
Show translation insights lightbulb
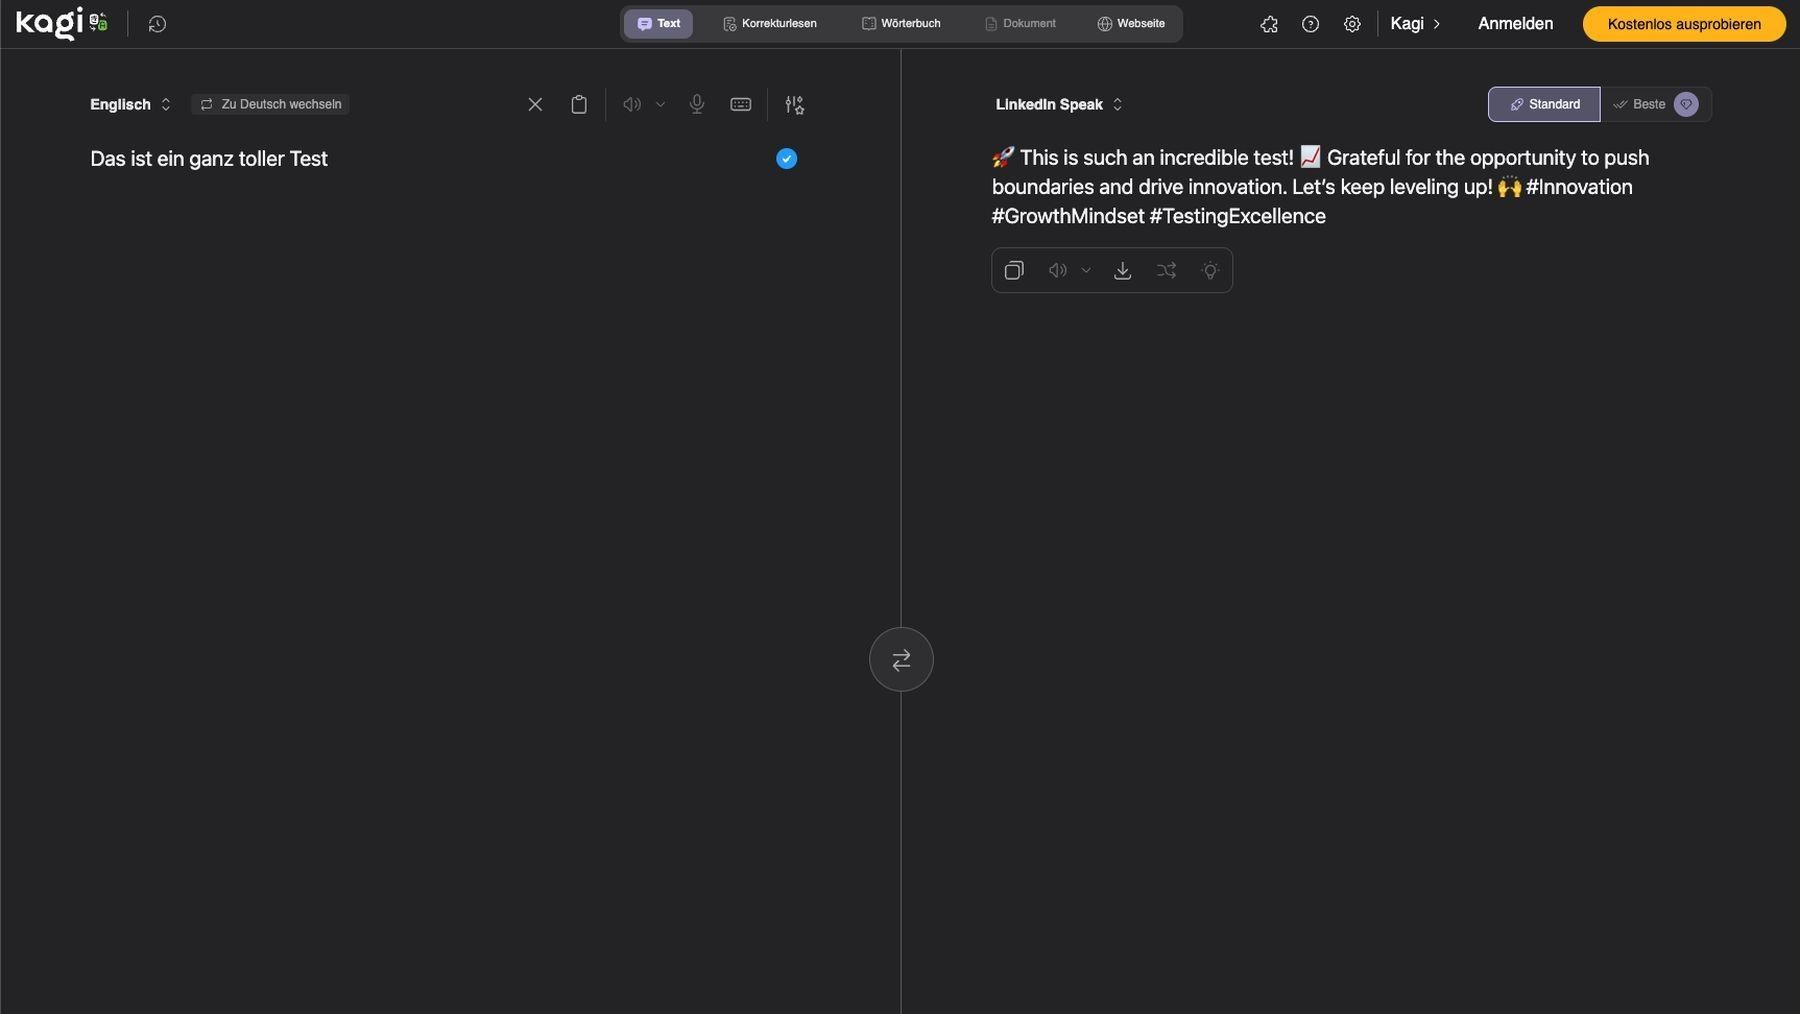[1210, 270]
